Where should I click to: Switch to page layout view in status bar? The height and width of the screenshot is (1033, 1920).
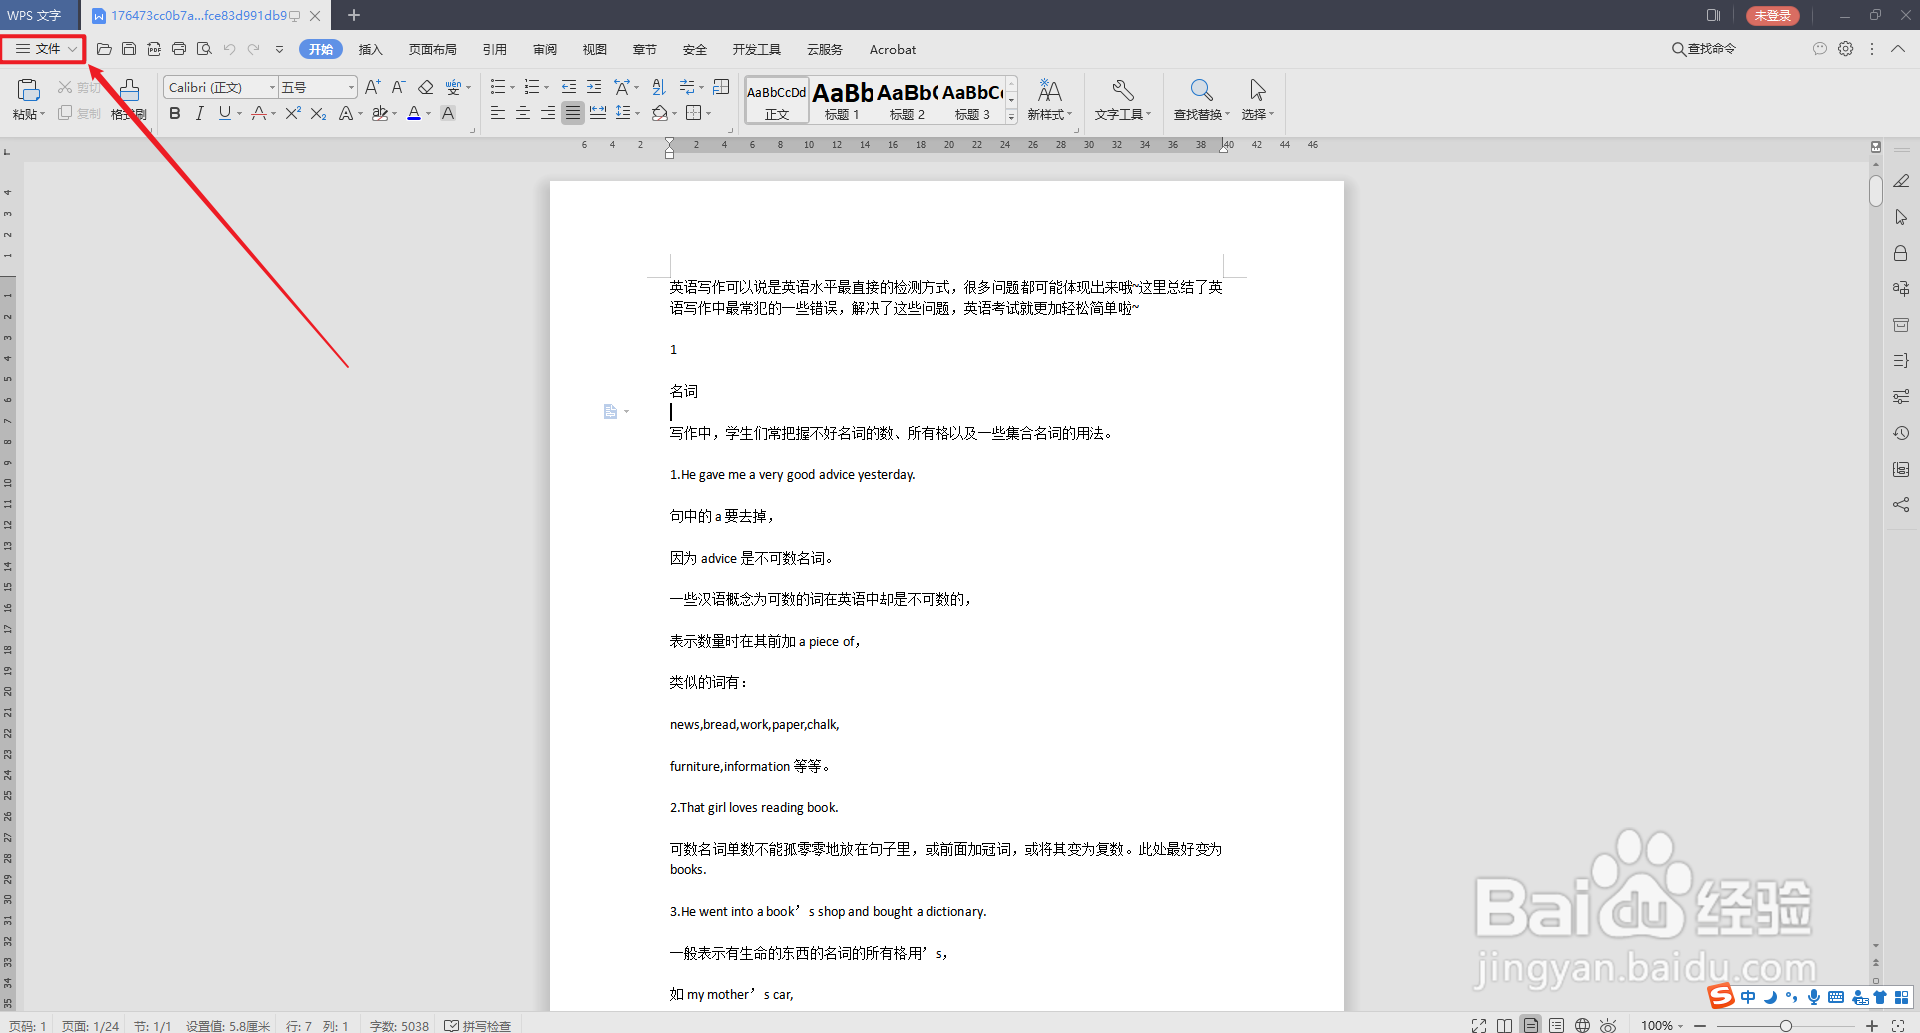1530,1025
